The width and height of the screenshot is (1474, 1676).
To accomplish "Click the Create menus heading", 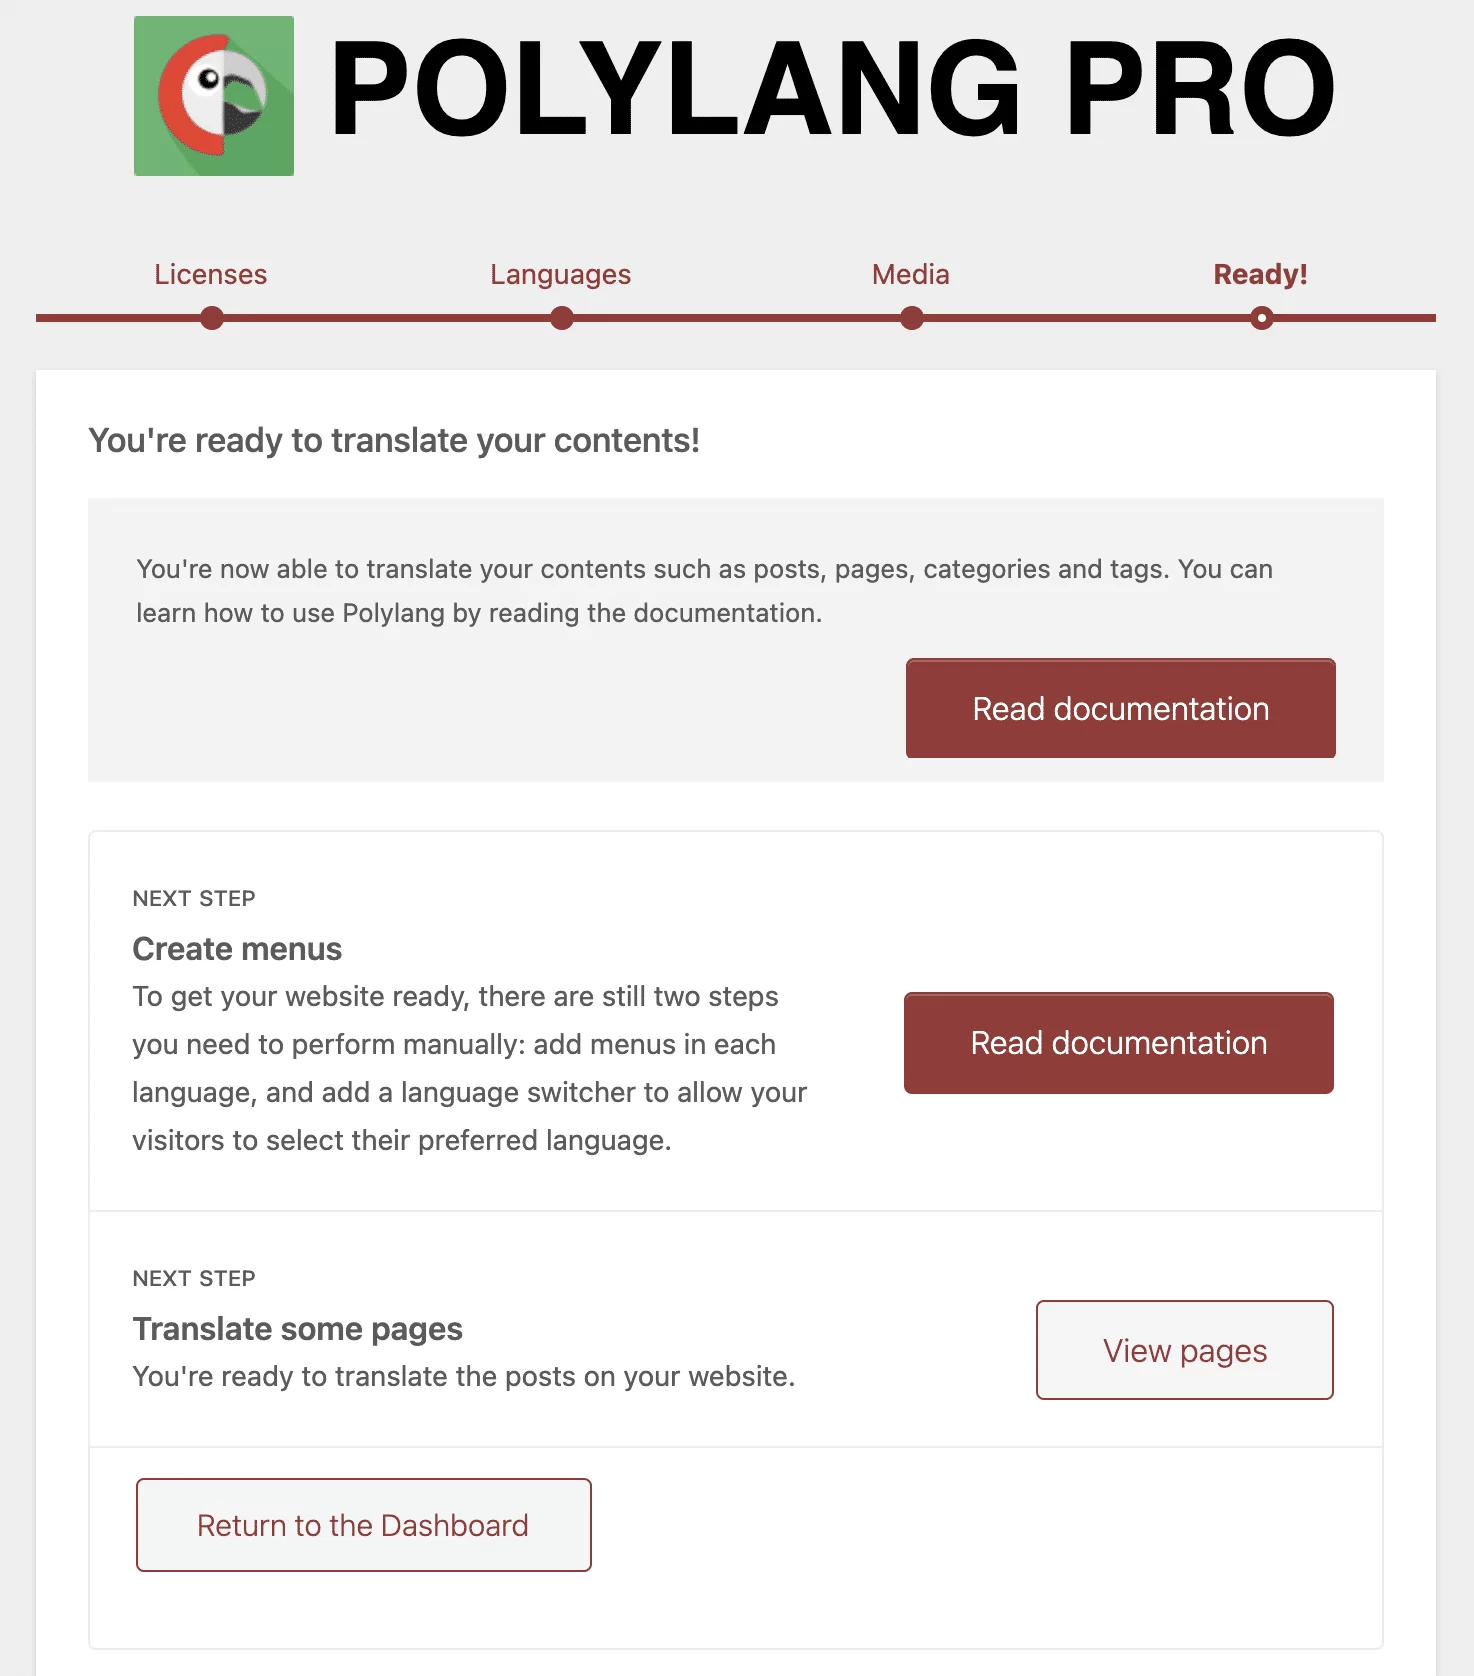I will [236, 949].
